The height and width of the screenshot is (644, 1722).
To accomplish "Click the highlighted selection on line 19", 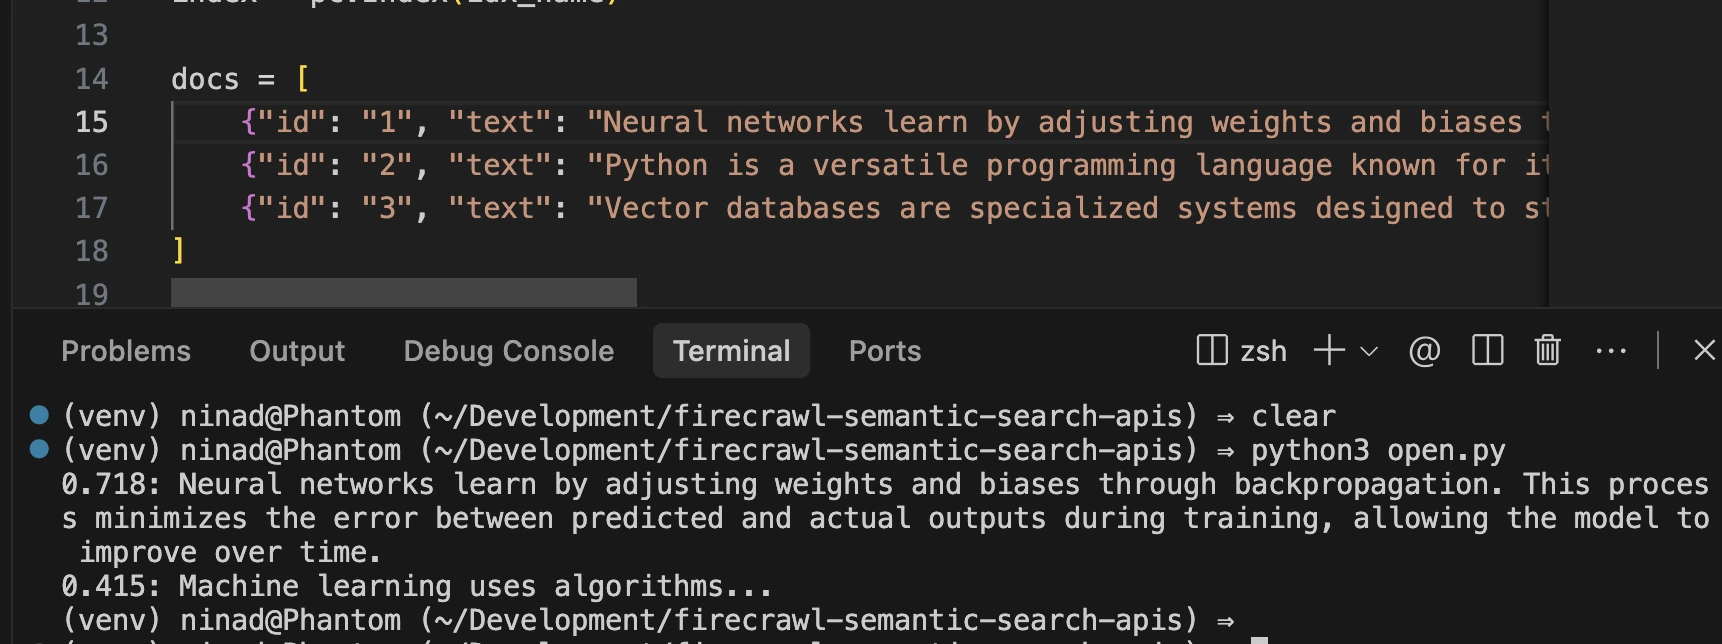I will pos(403,293).
